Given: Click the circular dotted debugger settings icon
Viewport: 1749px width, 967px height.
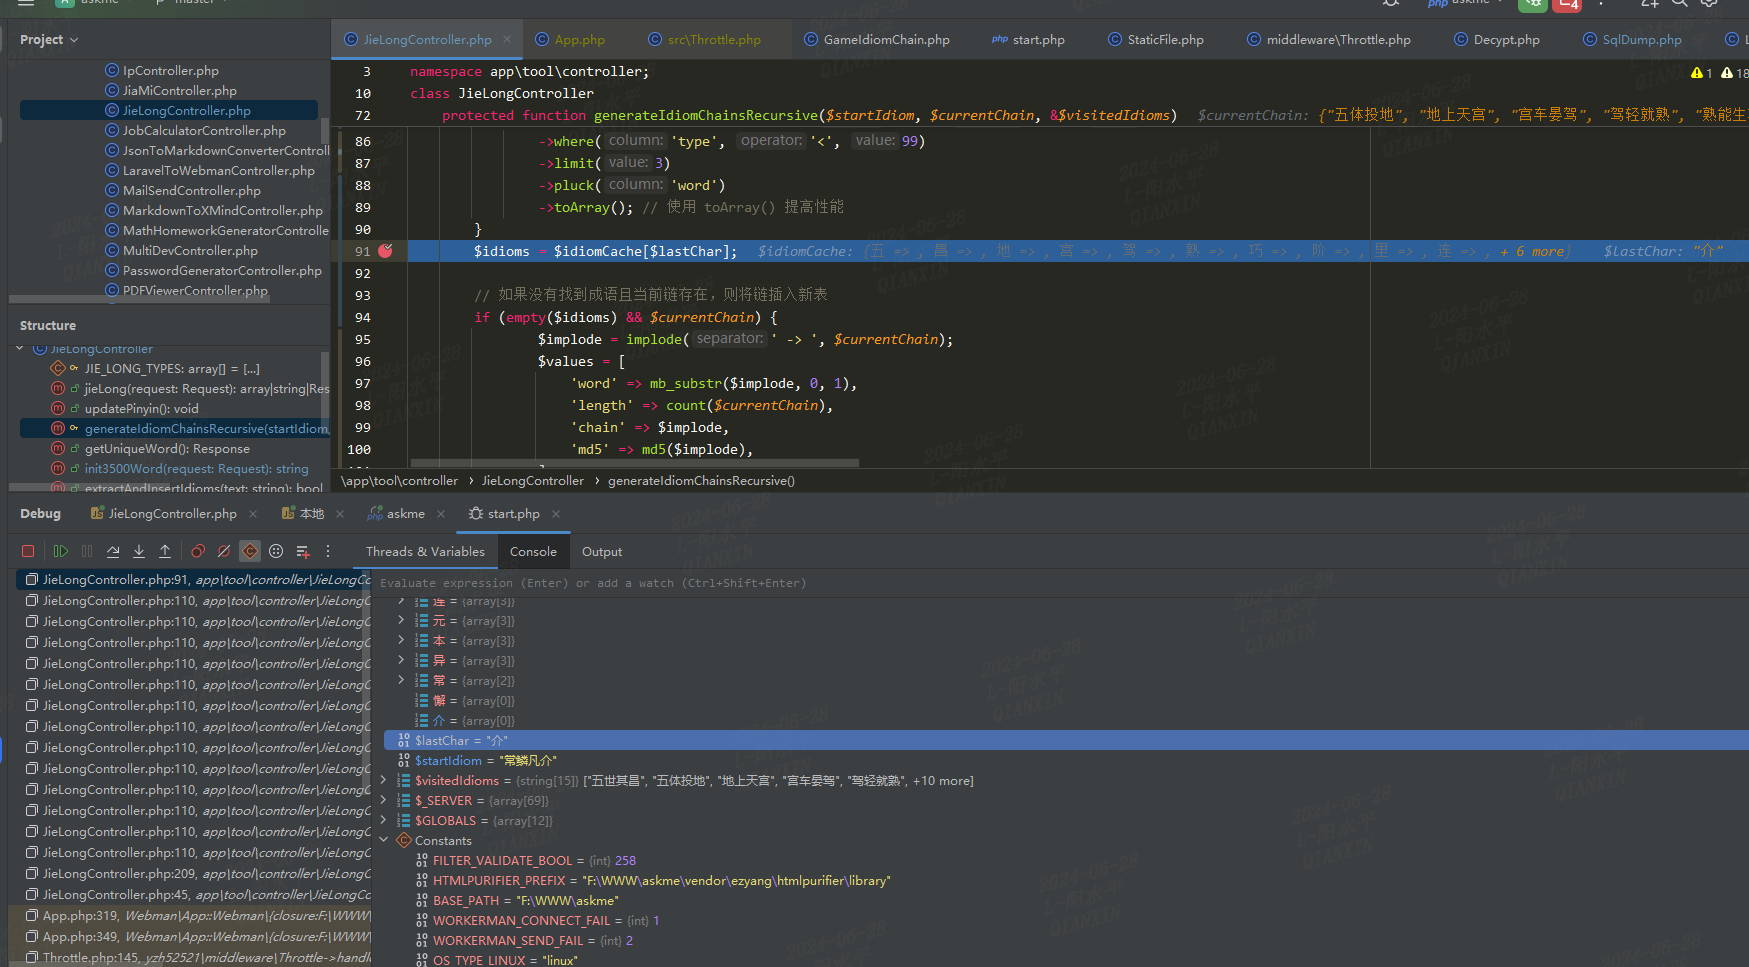Looking at the screenshot, I should point(276,551).
